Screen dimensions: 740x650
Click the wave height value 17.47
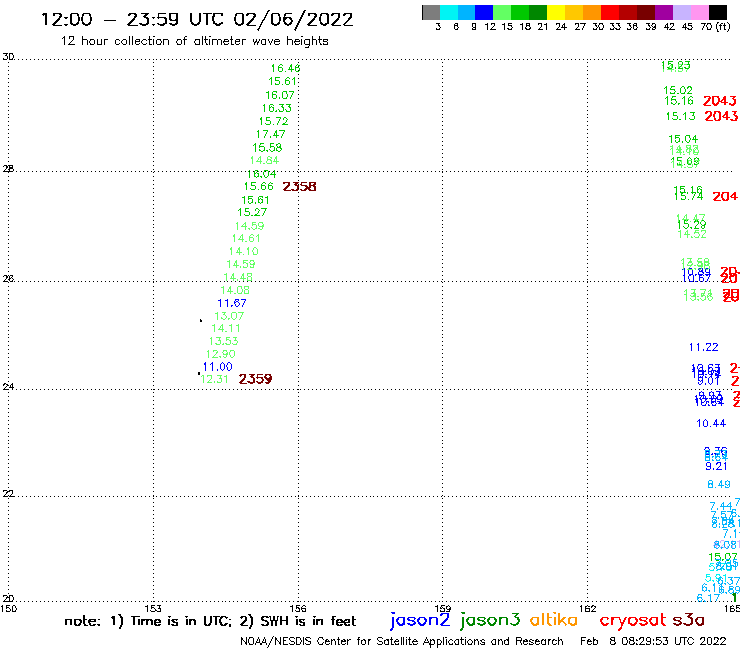coord(270,134)
